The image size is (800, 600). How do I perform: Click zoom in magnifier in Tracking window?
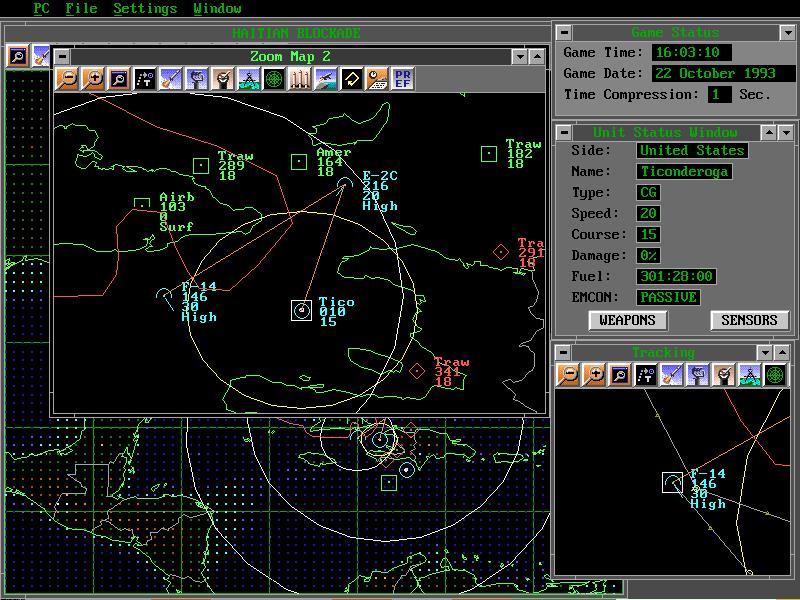pos(594,375)
